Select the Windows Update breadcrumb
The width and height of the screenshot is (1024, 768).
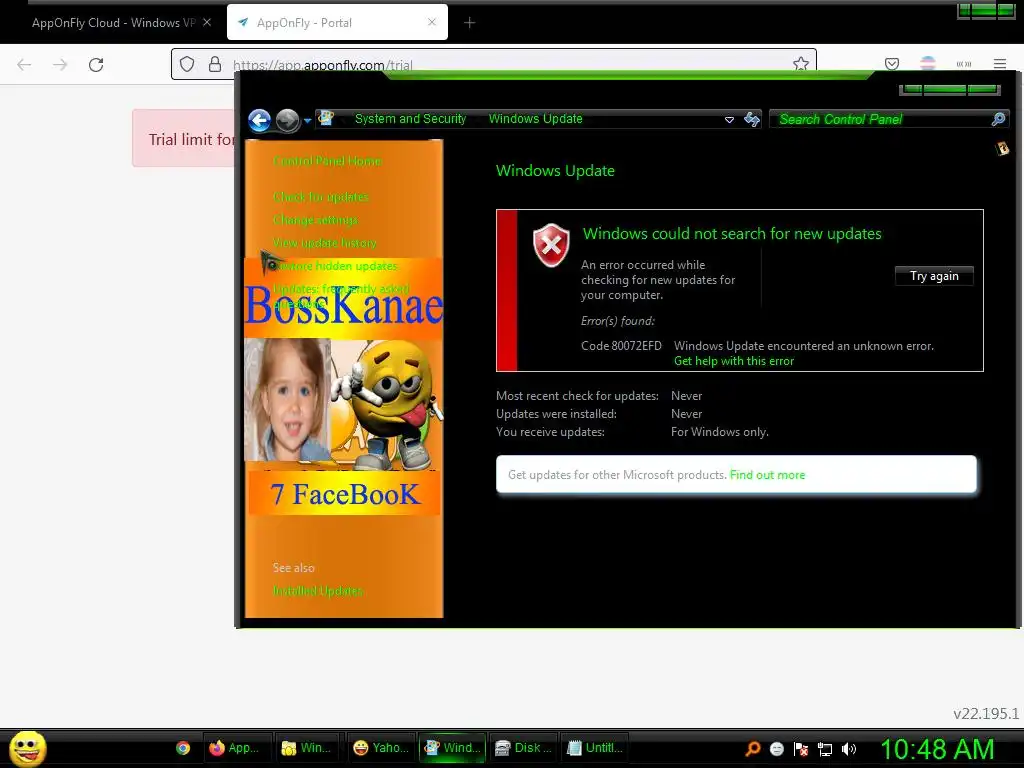click(x=536, y=119)
